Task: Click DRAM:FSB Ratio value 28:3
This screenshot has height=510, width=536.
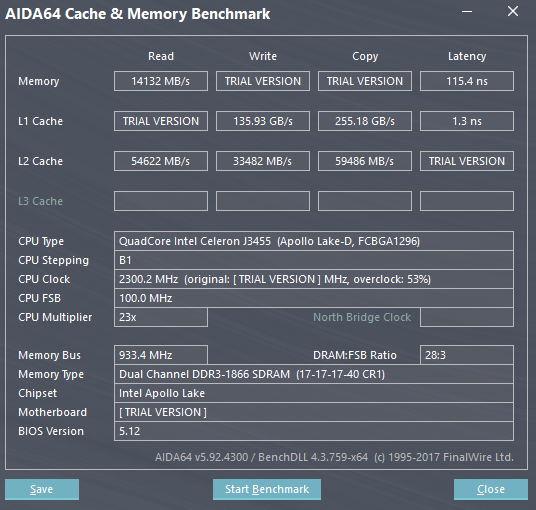Action: click(467, 355)
